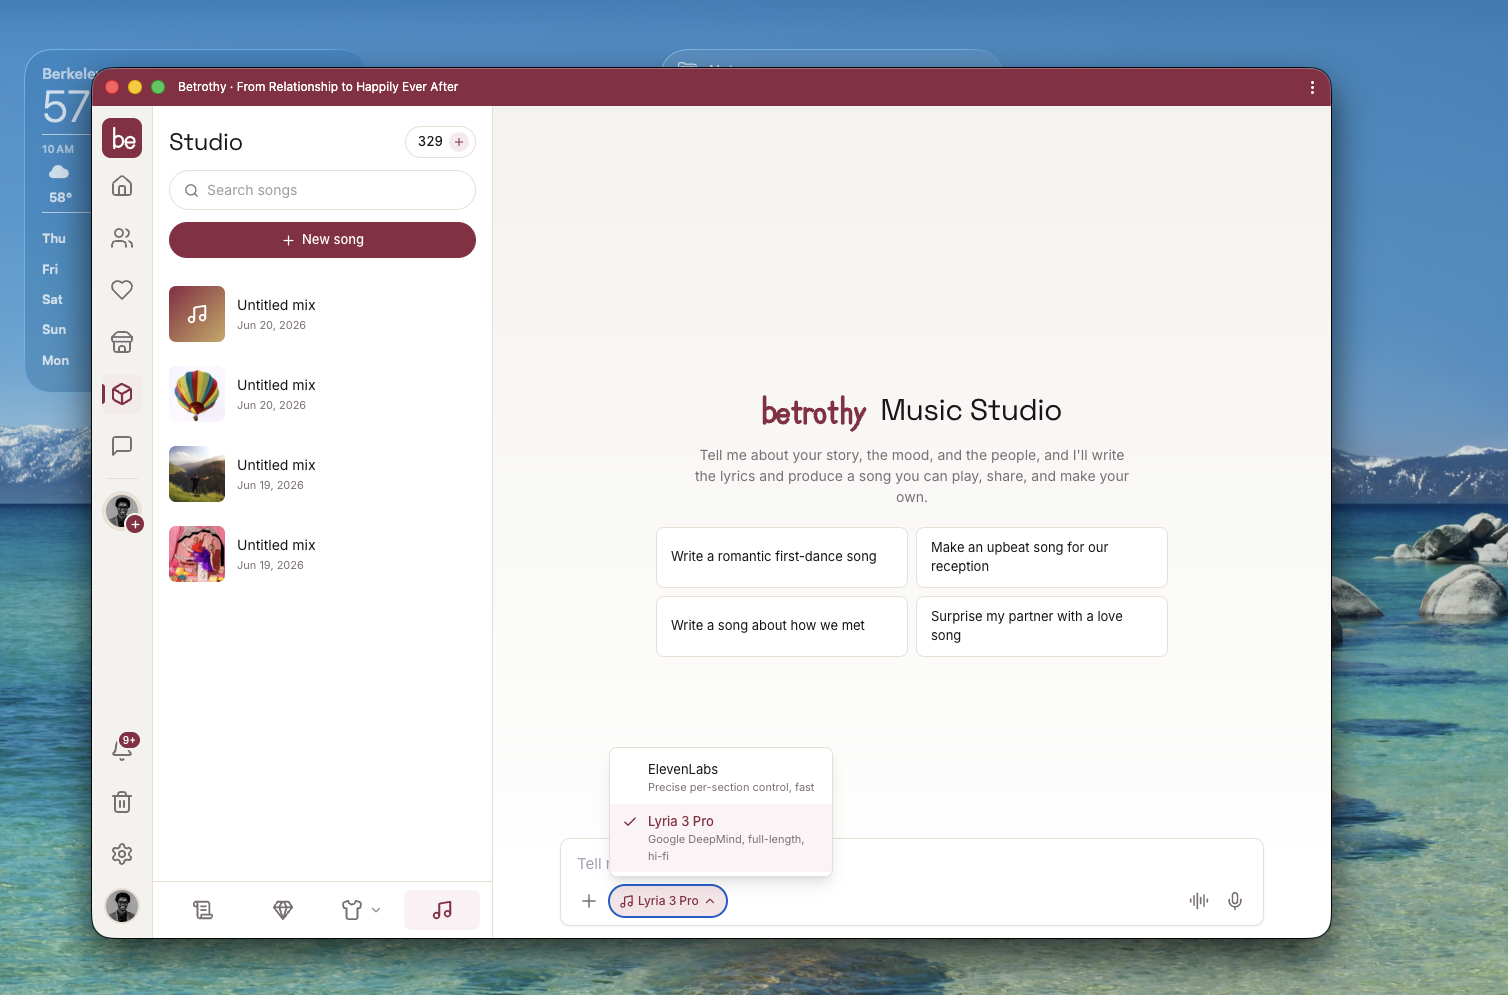The image size is (1508, 995).
Task: Open Untitled mix with pink collage thumbnail
Action: pyautogui.click(x=322, y=554)
